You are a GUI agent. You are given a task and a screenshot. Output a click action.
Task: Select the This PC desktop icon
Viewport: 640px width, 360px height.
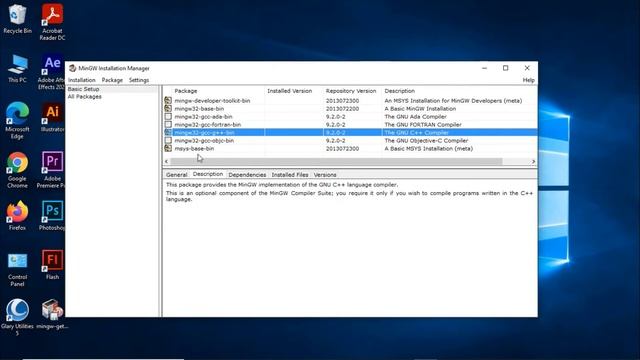point(17,69)
